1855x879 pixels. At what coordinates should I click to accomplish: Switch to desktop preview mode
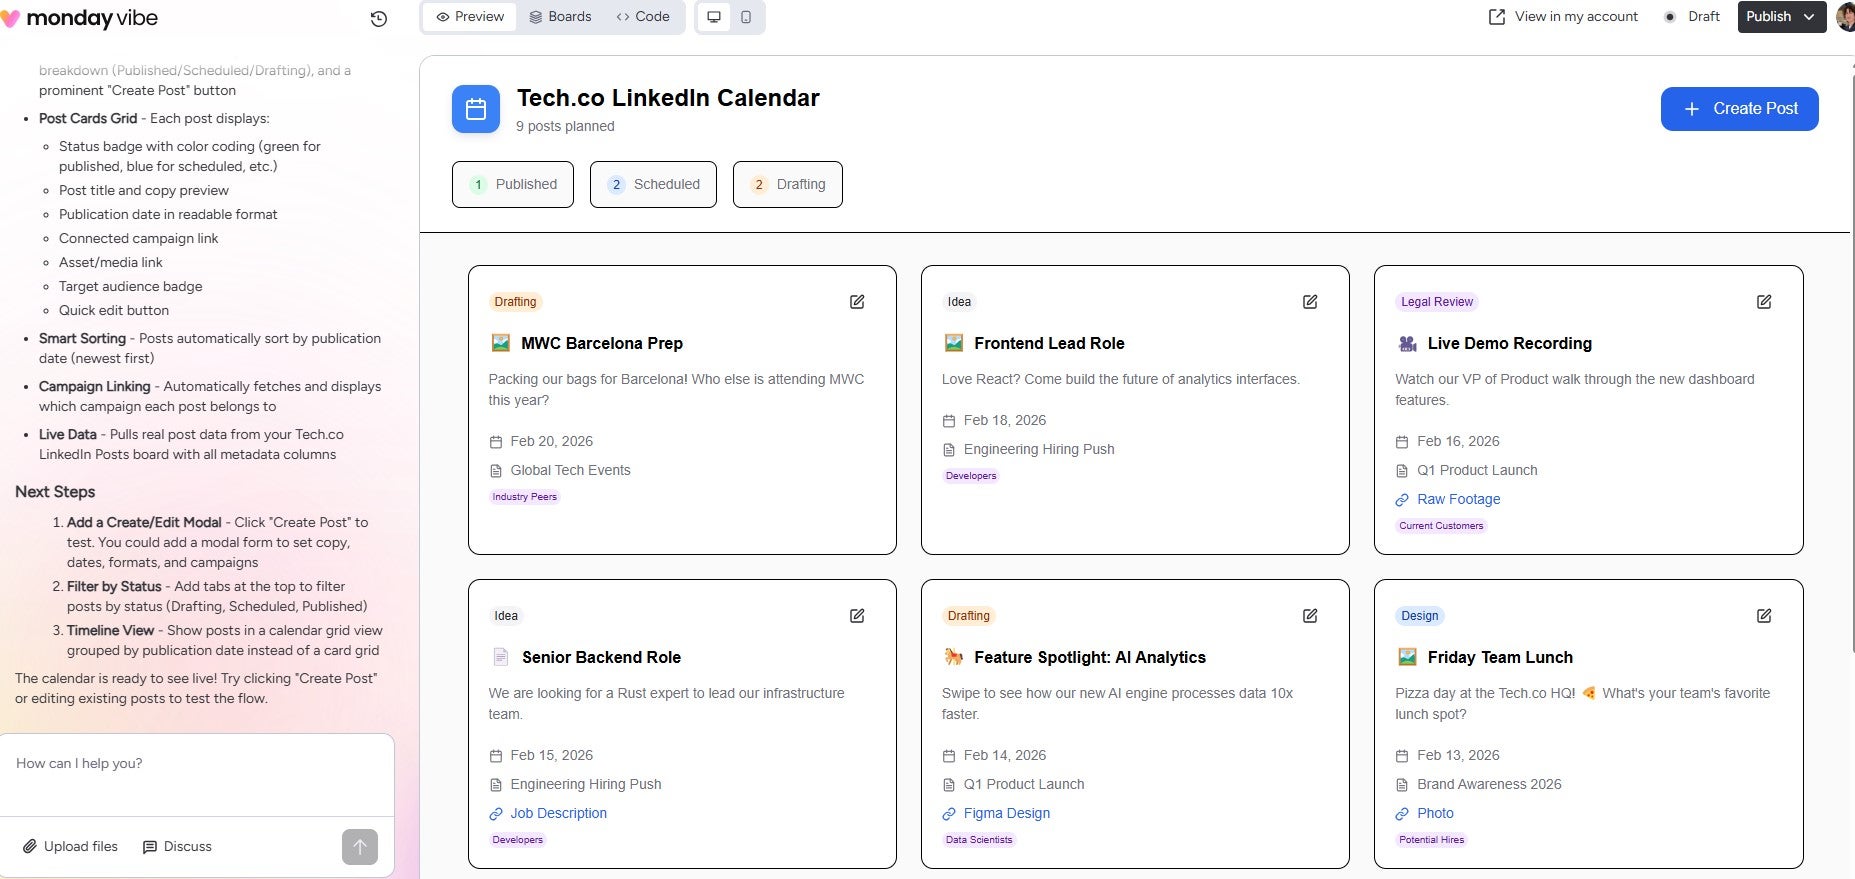[x=714, y=17]
